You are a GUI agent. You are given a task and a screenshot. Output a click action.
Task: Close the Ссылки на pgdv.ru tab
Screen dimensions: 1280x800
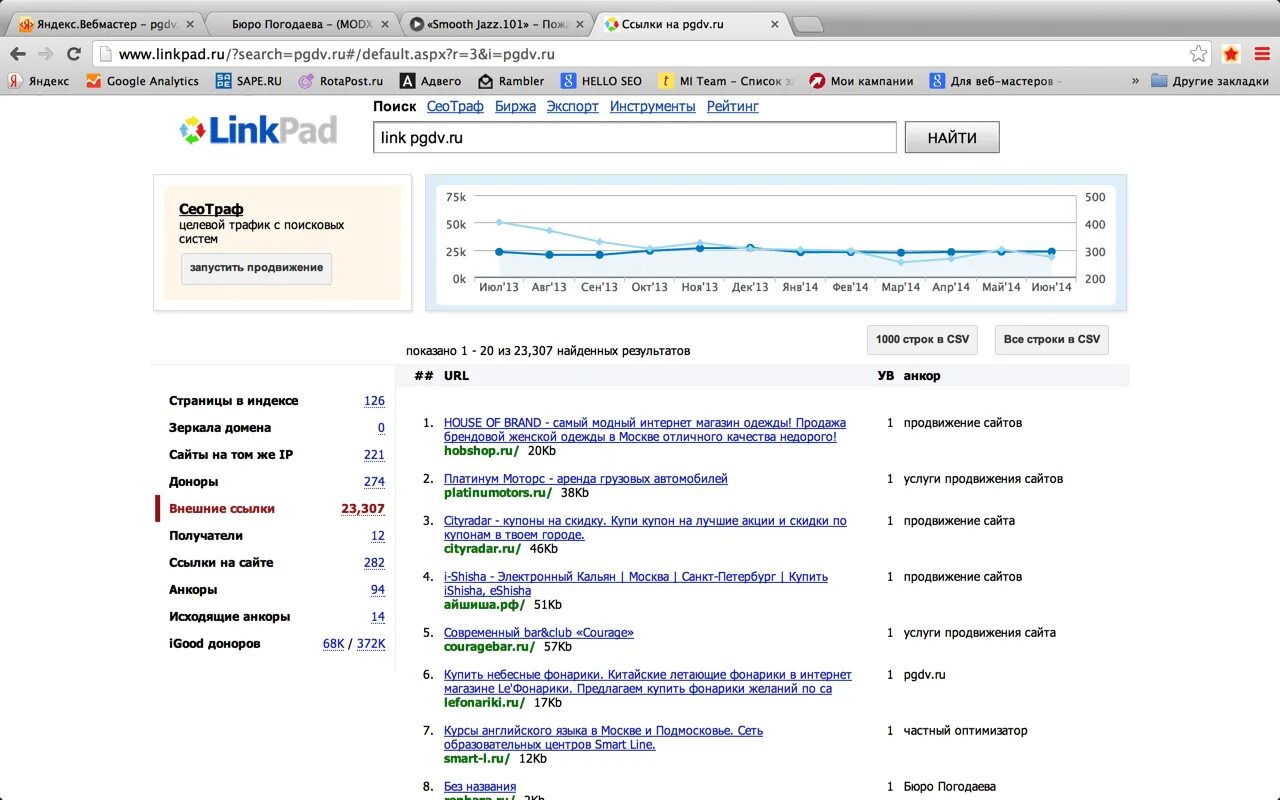[x=775, y=24]
